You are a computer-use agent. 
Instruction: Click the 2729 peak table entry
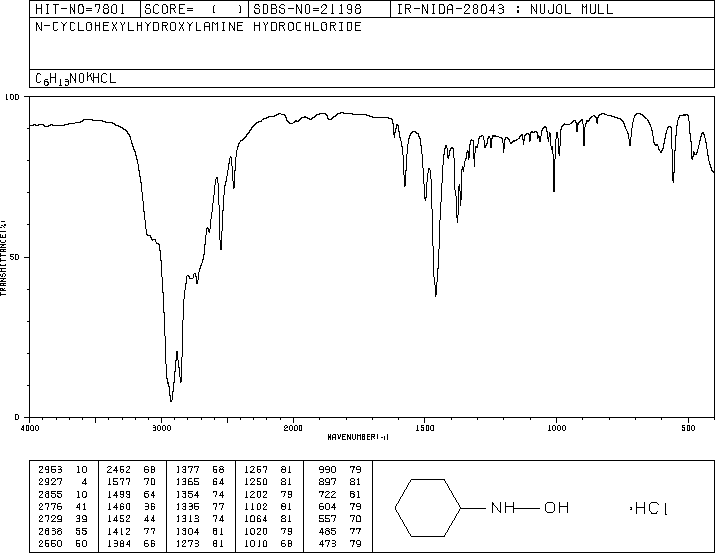click(63, 519)
